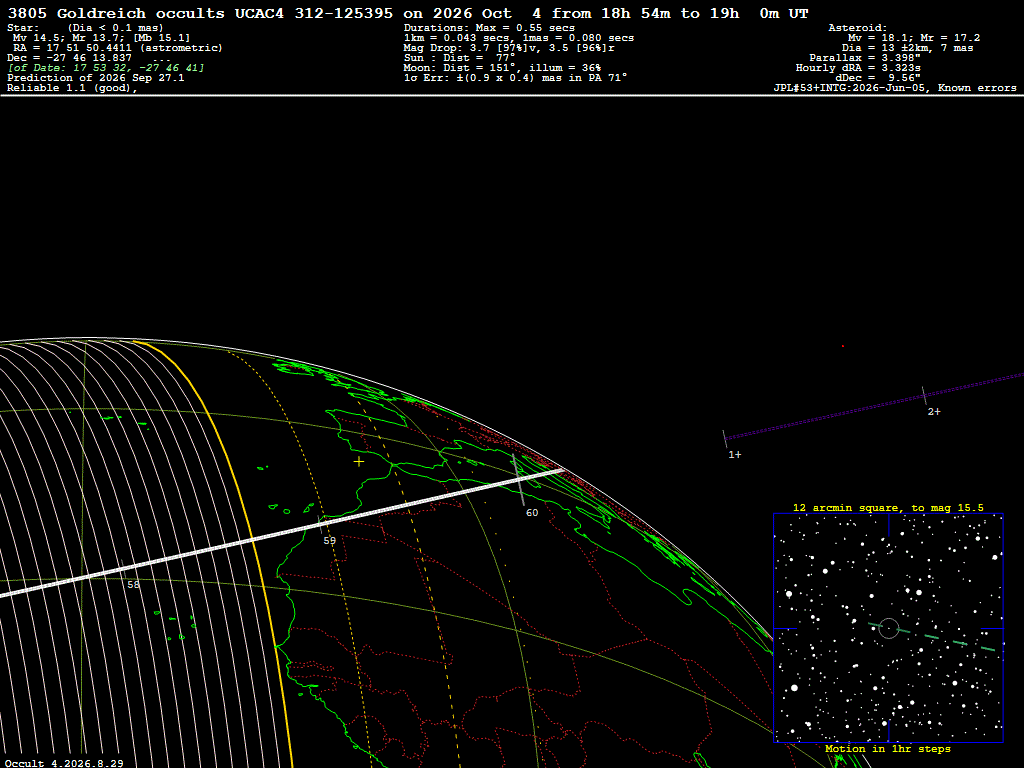Viewport: 1024px width, 768px height.
Task: Click the small red dot above the purple line
Action: pos(842,346)
